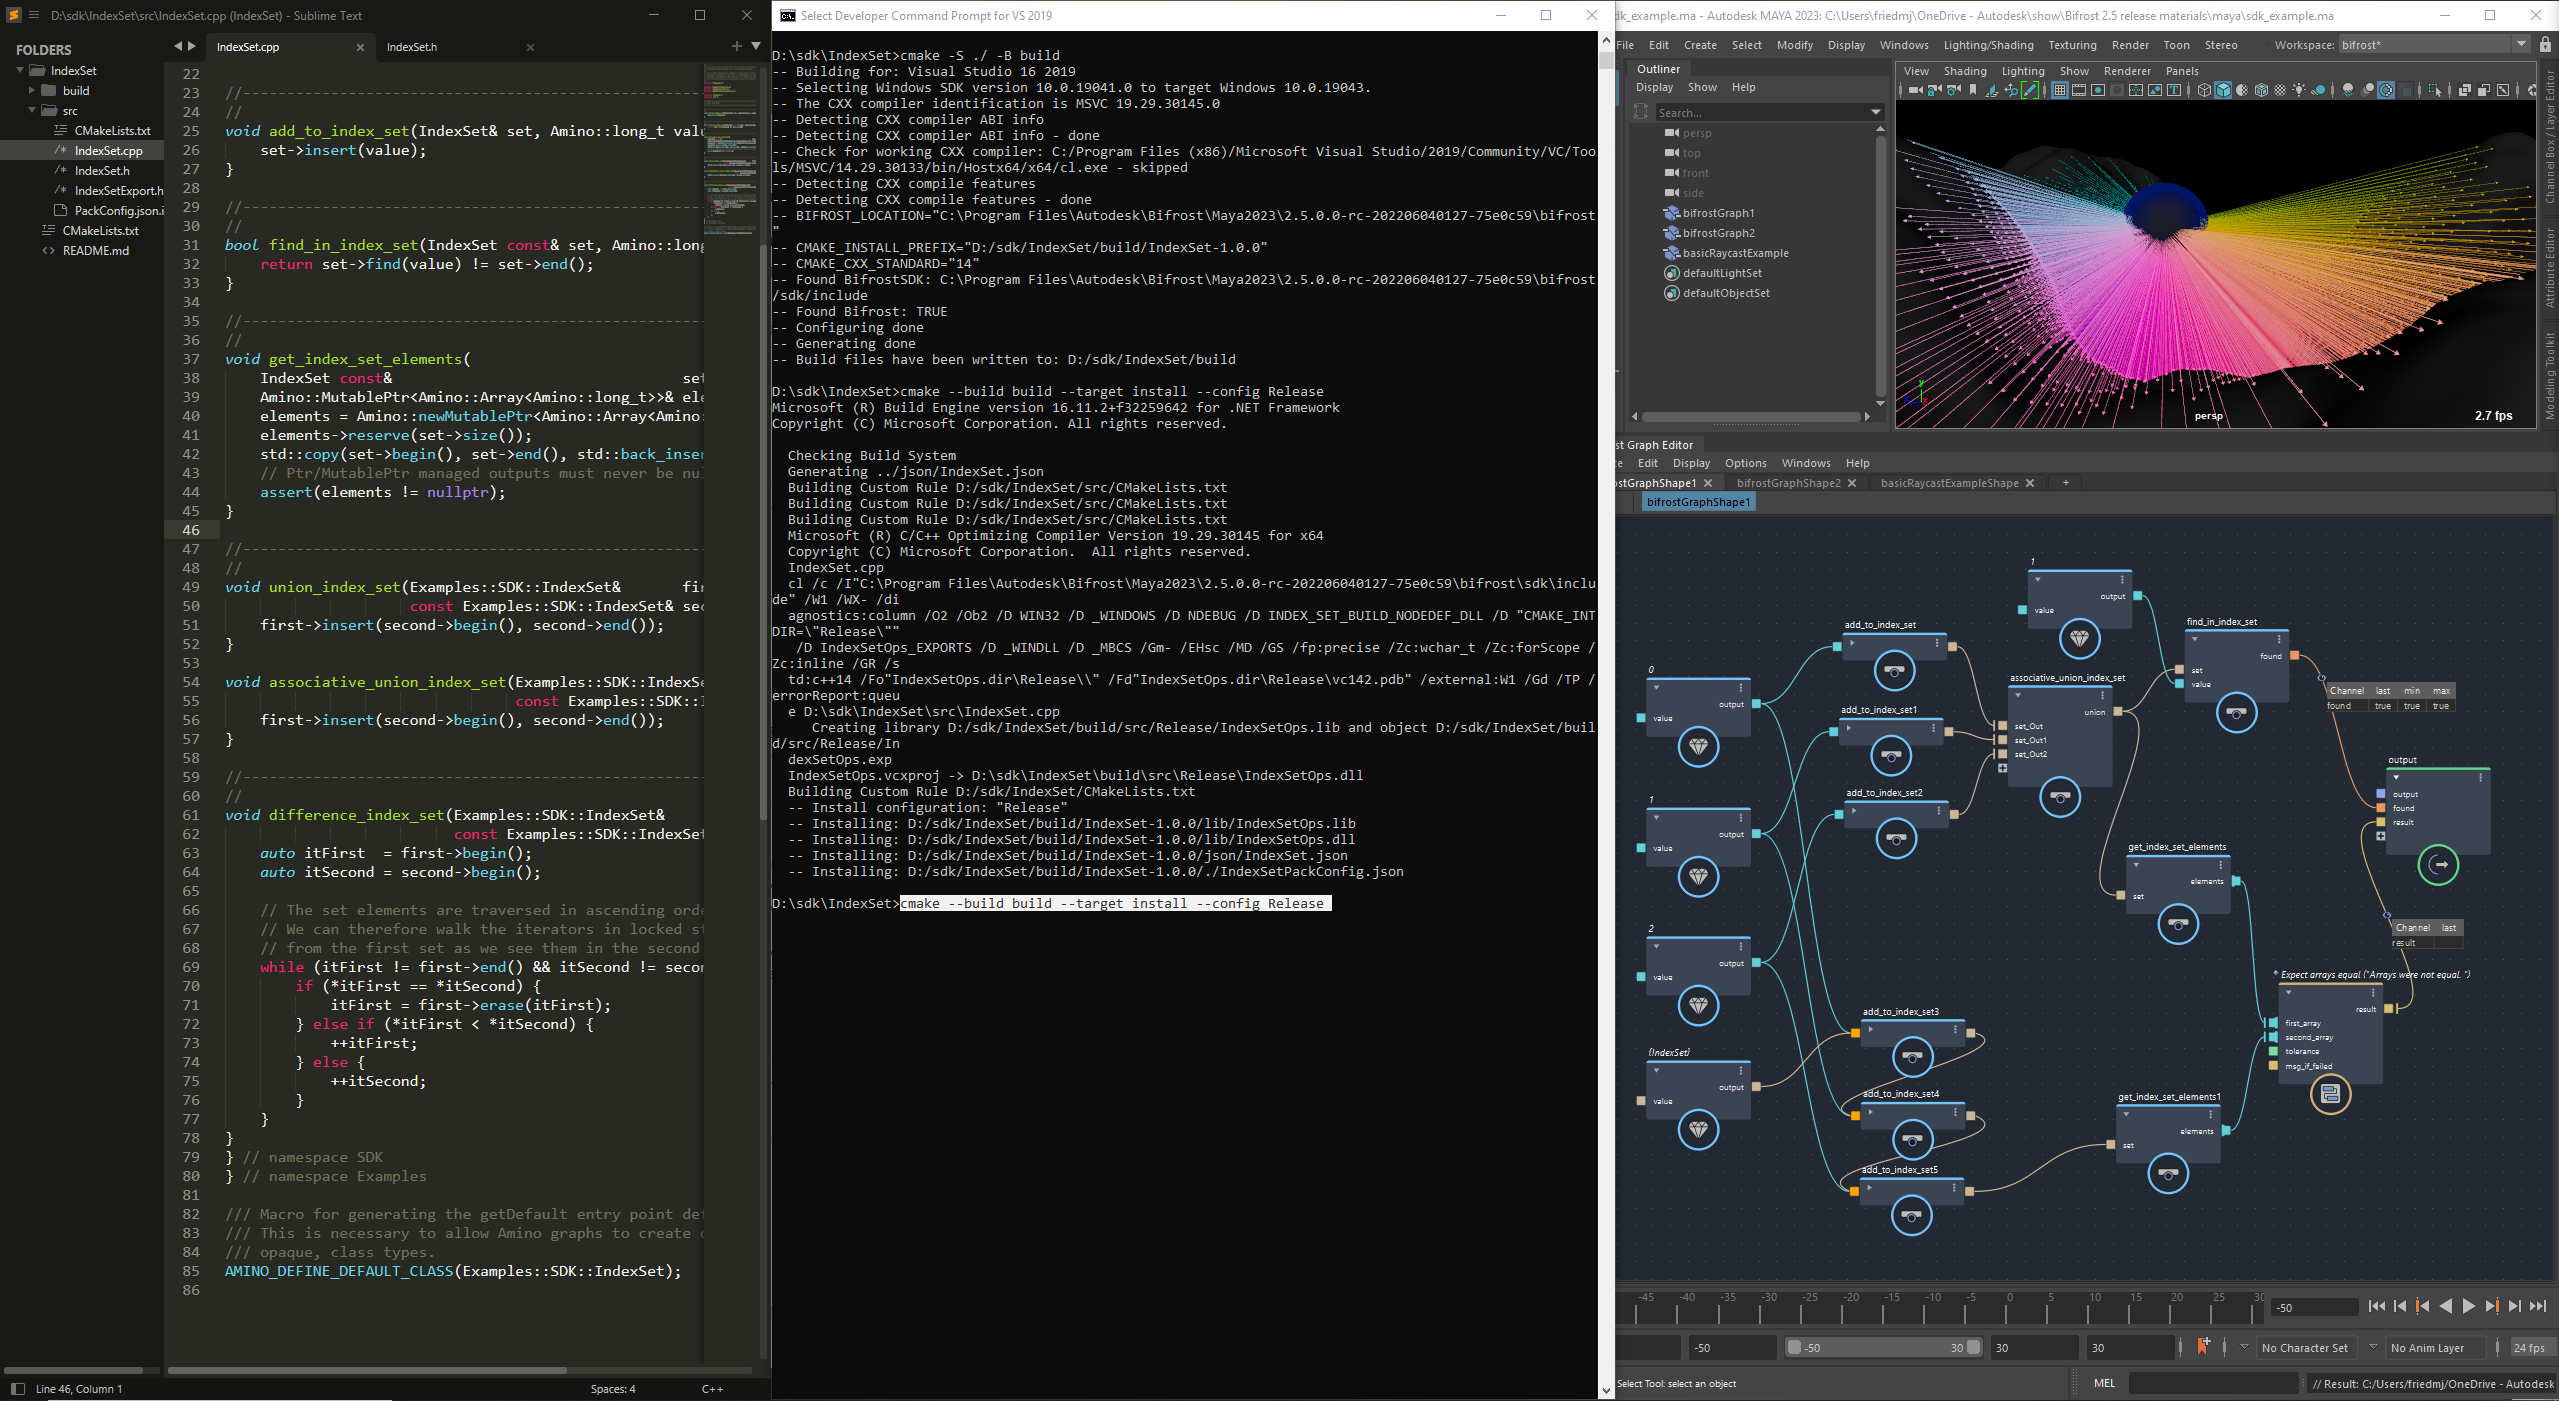This screenshot has height=1401, width=2559.
Task: Toggle the viewport grid display icon
Action: coord(2060,90)
